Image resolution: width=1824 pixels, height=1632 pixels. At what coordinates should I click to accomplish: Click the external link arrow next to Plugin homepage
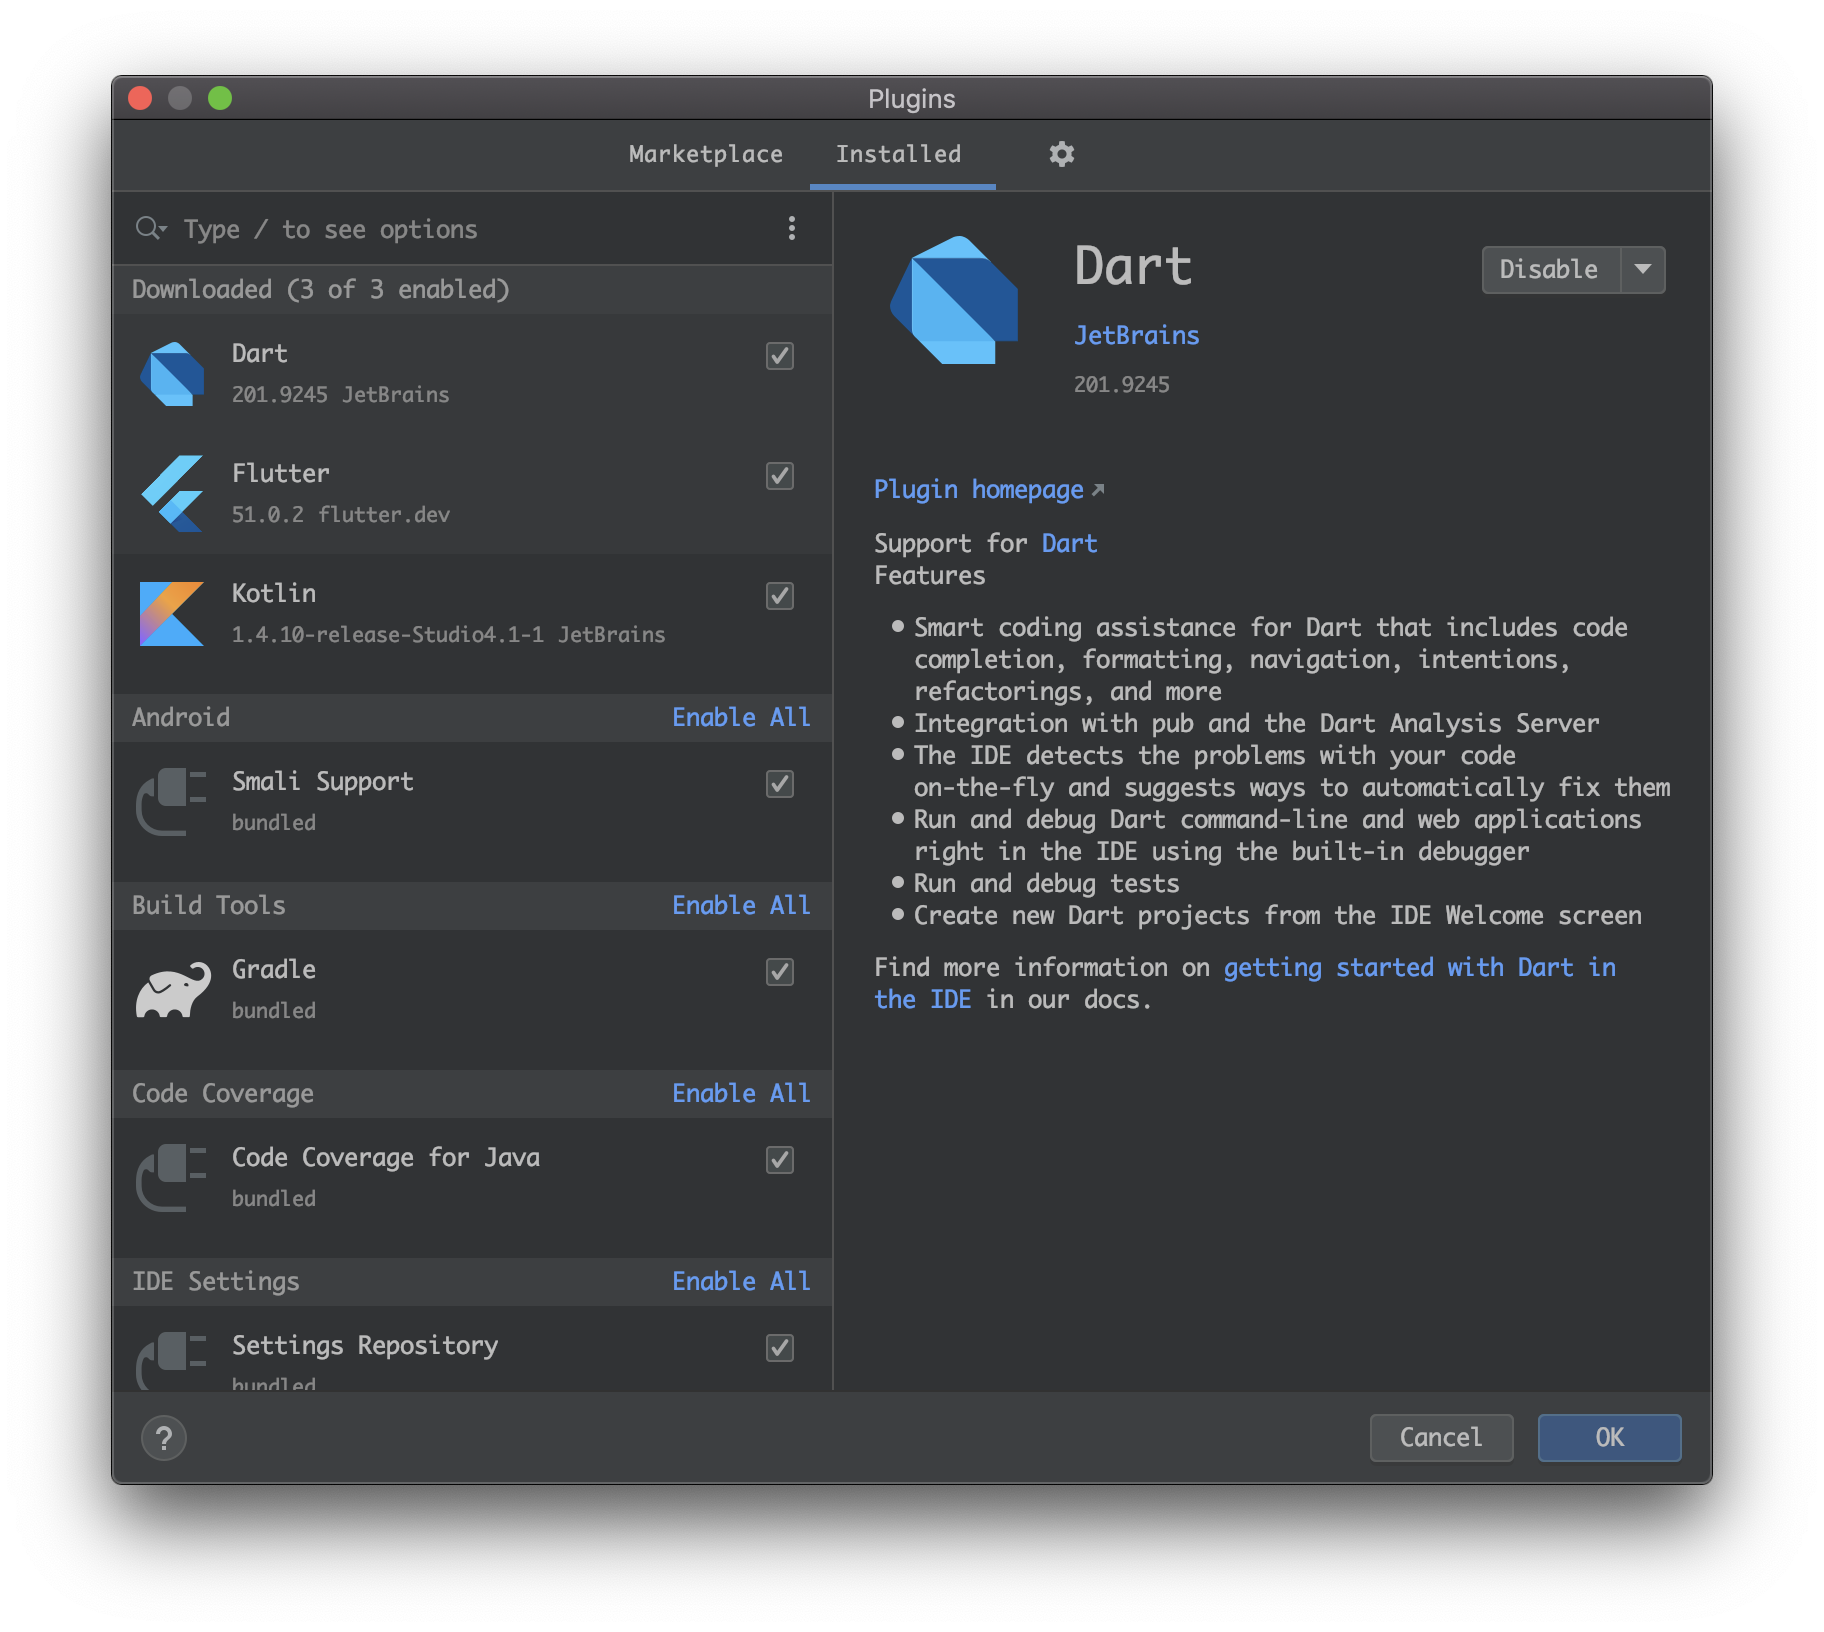[1098, 490]
